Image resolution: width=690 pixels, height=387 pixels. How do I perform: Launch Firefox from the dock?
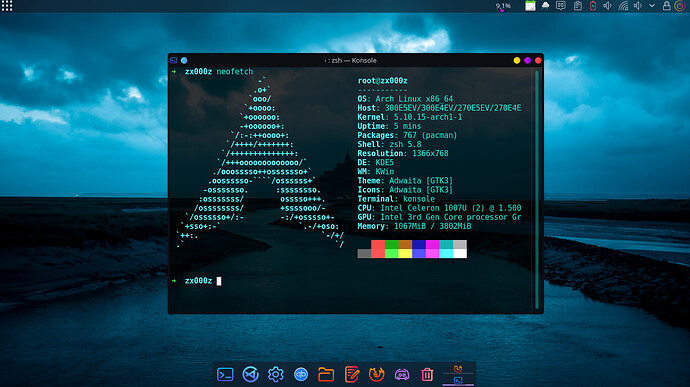point(377,375)
